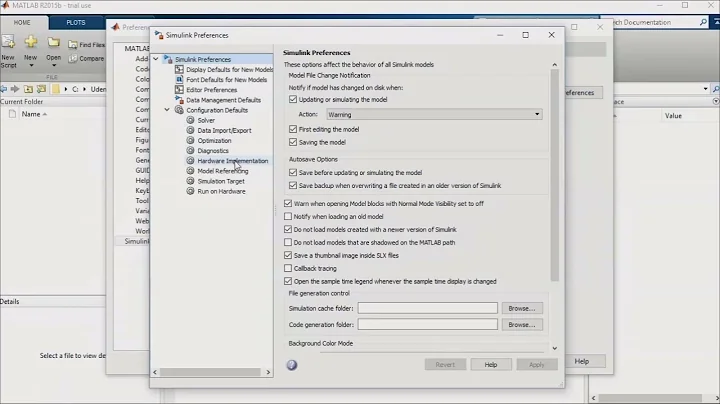The image size is (720, 404).
Task: Expand the Workspace panel actions arrow
Action: point(716,101)
